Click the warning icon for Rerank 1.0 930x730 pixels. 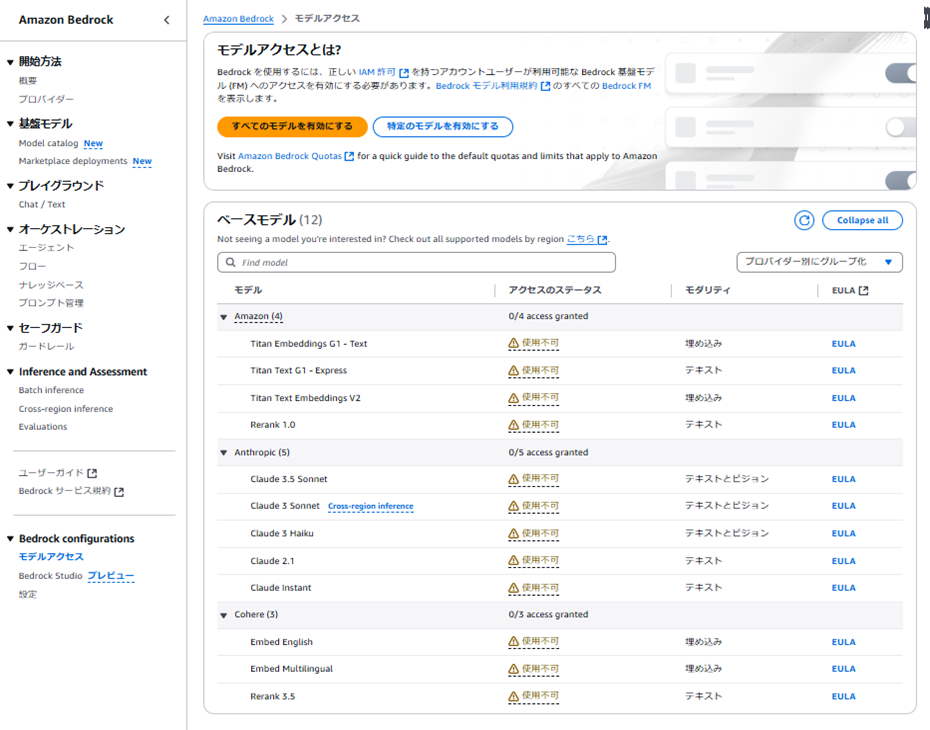(514, 425)
